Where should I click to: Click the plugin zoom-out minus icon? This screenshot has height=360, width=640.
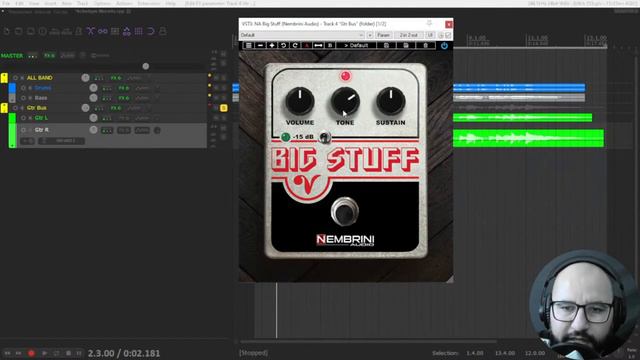coord(260,45)
